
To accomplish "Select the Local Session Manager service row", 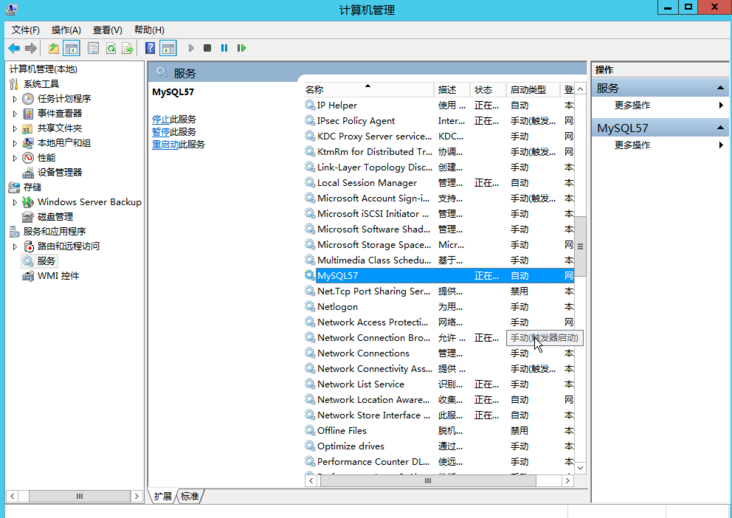I will (439, 183).
